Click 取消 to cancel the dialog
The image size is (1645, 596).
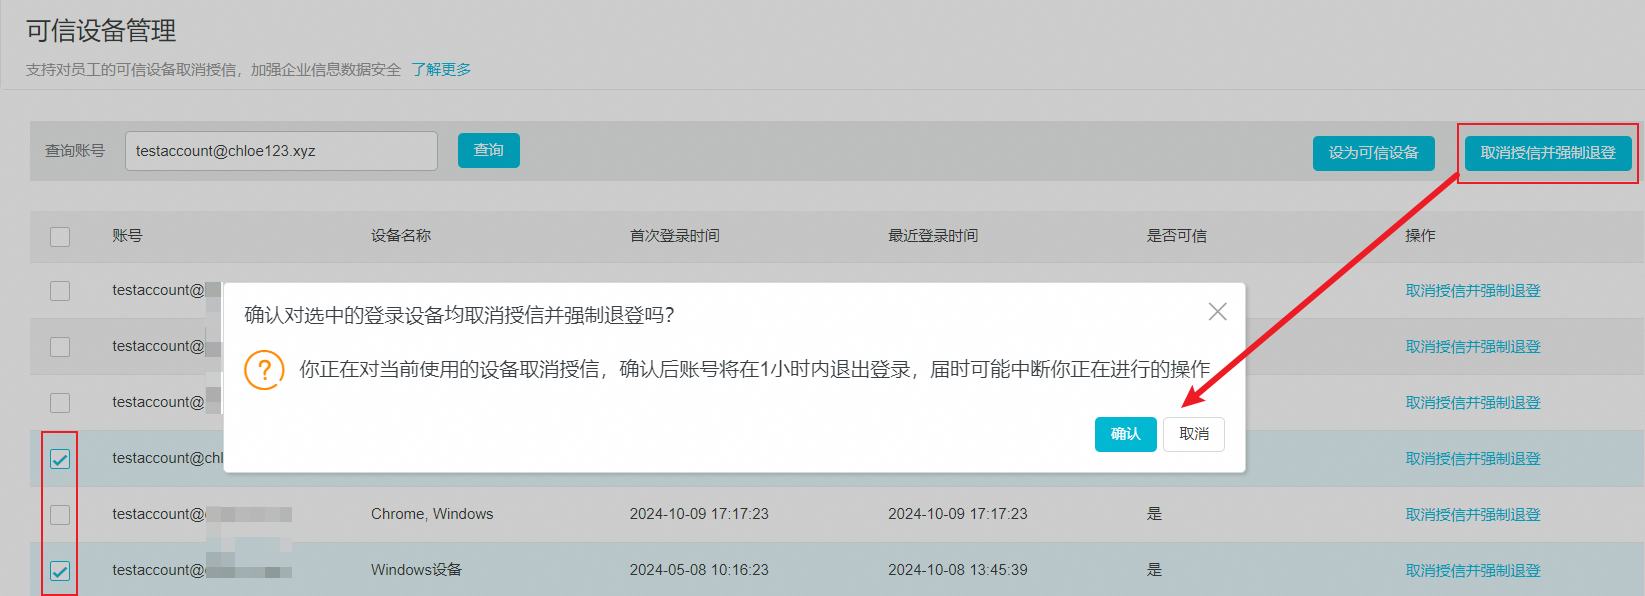coord(1193,434)
